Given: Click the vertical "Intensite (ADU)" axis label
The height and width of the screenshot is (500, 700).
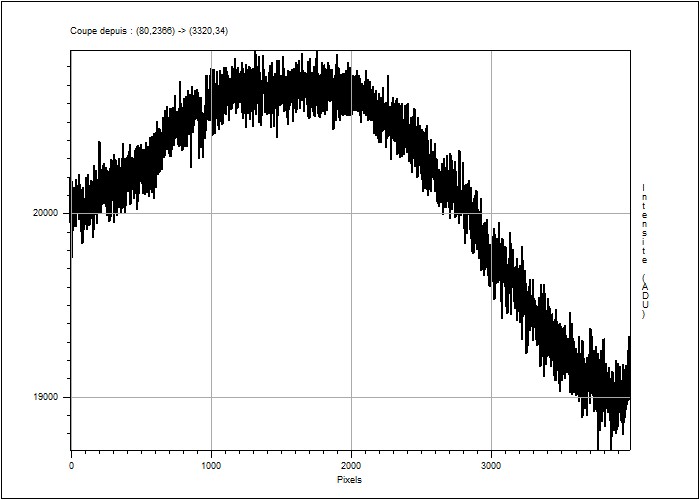Looking at the screenshot, I should click(x=644, y=251).
